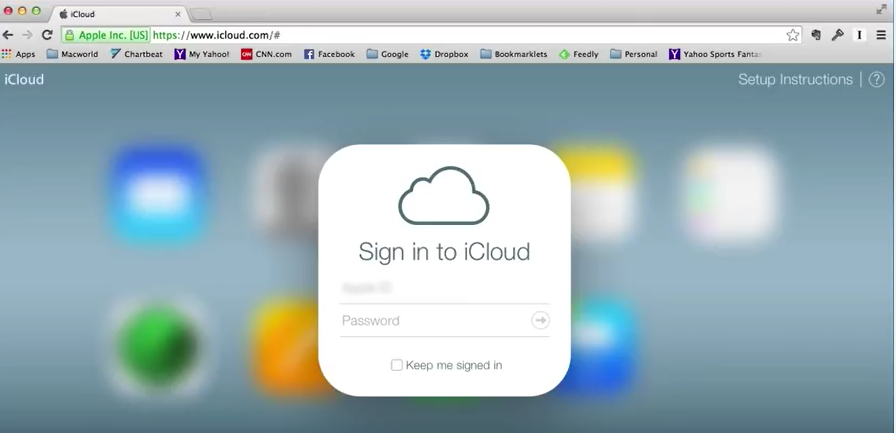This screenshot has width=896, height=433.
Task: Expand the Bookmarklets folder
Action: [514, 54]
